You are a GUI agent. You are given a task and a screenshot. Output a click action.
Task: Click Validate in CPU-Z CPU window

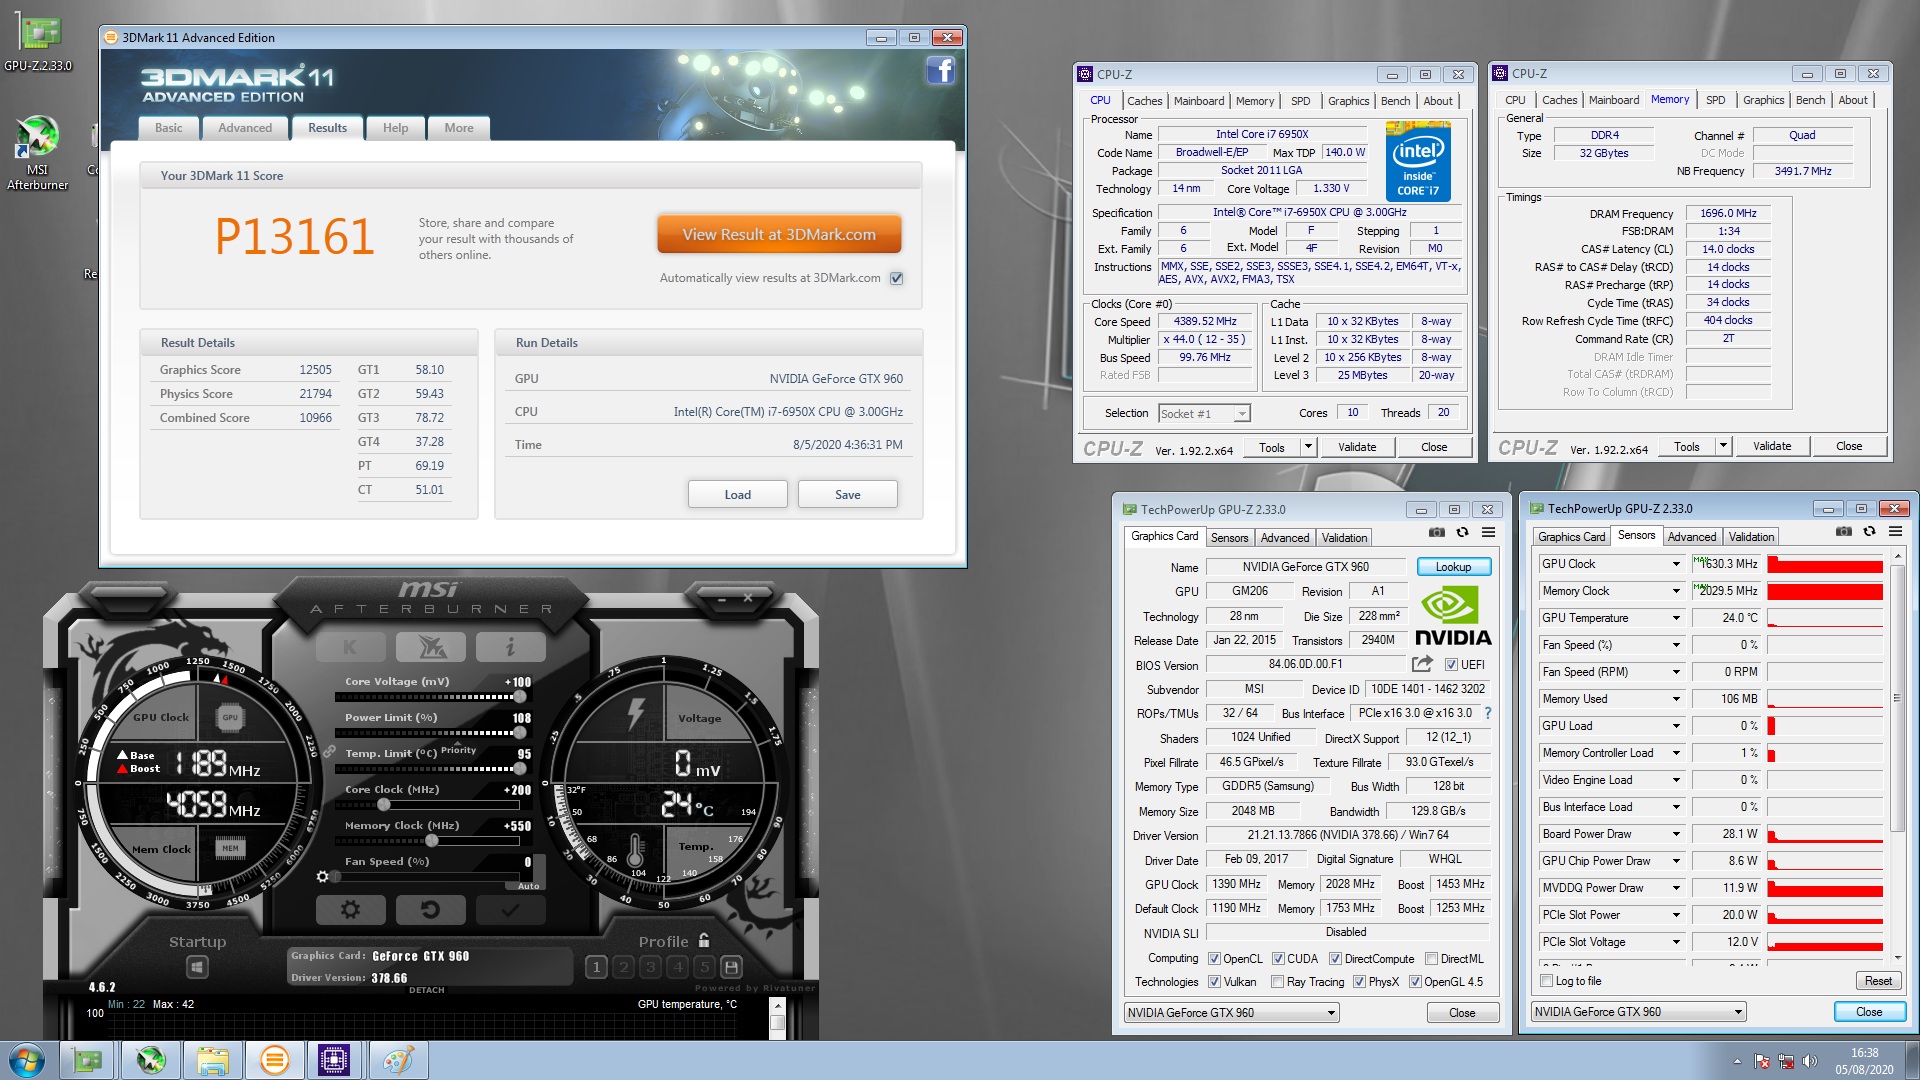click(x=1356, y=447)
